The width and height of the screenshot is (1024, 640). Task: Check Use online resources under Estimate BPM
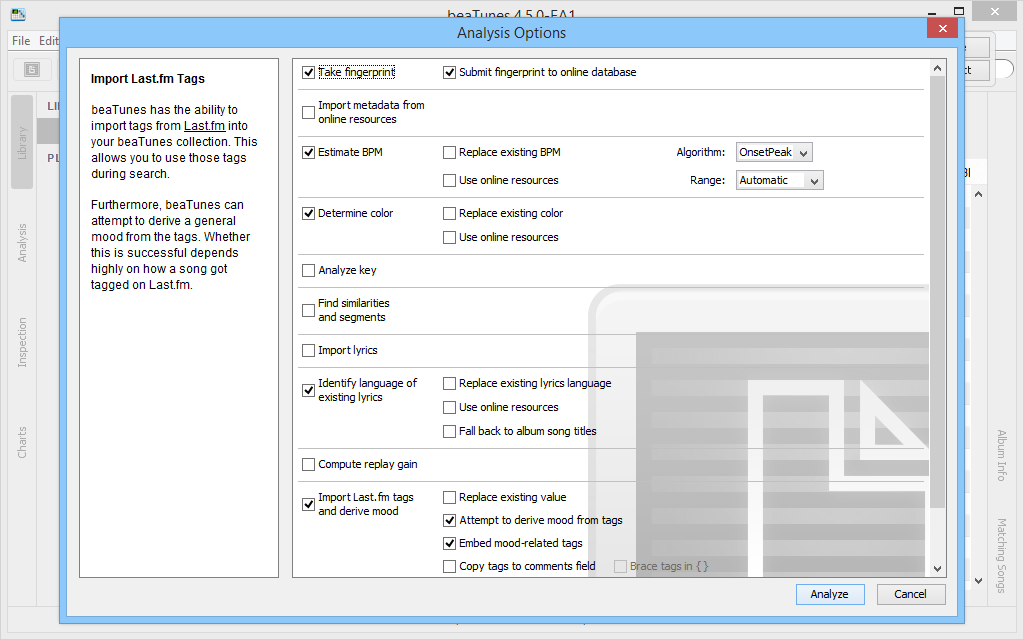coord(449,180)
